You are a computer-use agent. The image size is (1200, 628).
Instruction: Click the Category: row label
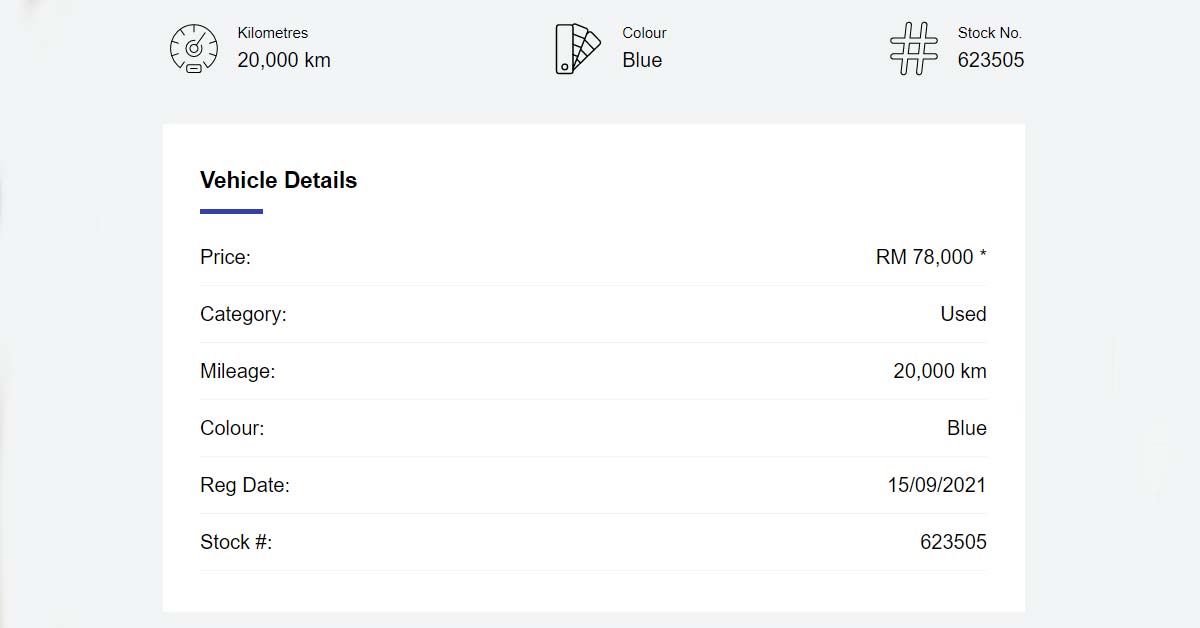click(243, 314)
